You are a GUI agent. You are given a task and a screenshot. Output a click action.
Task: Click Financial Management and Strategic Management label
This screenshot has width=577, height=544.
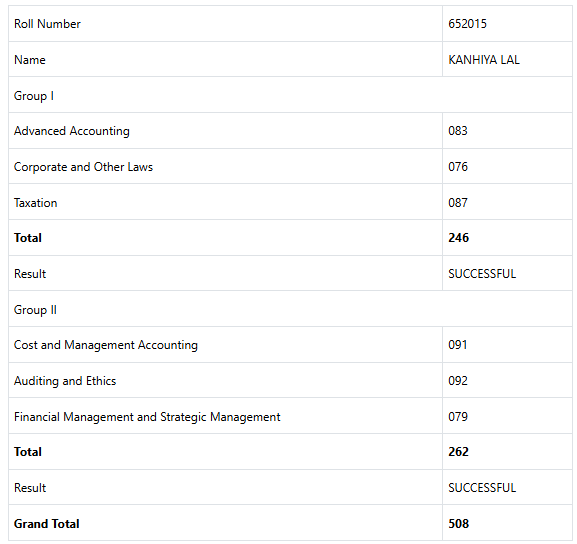[147, 417]
